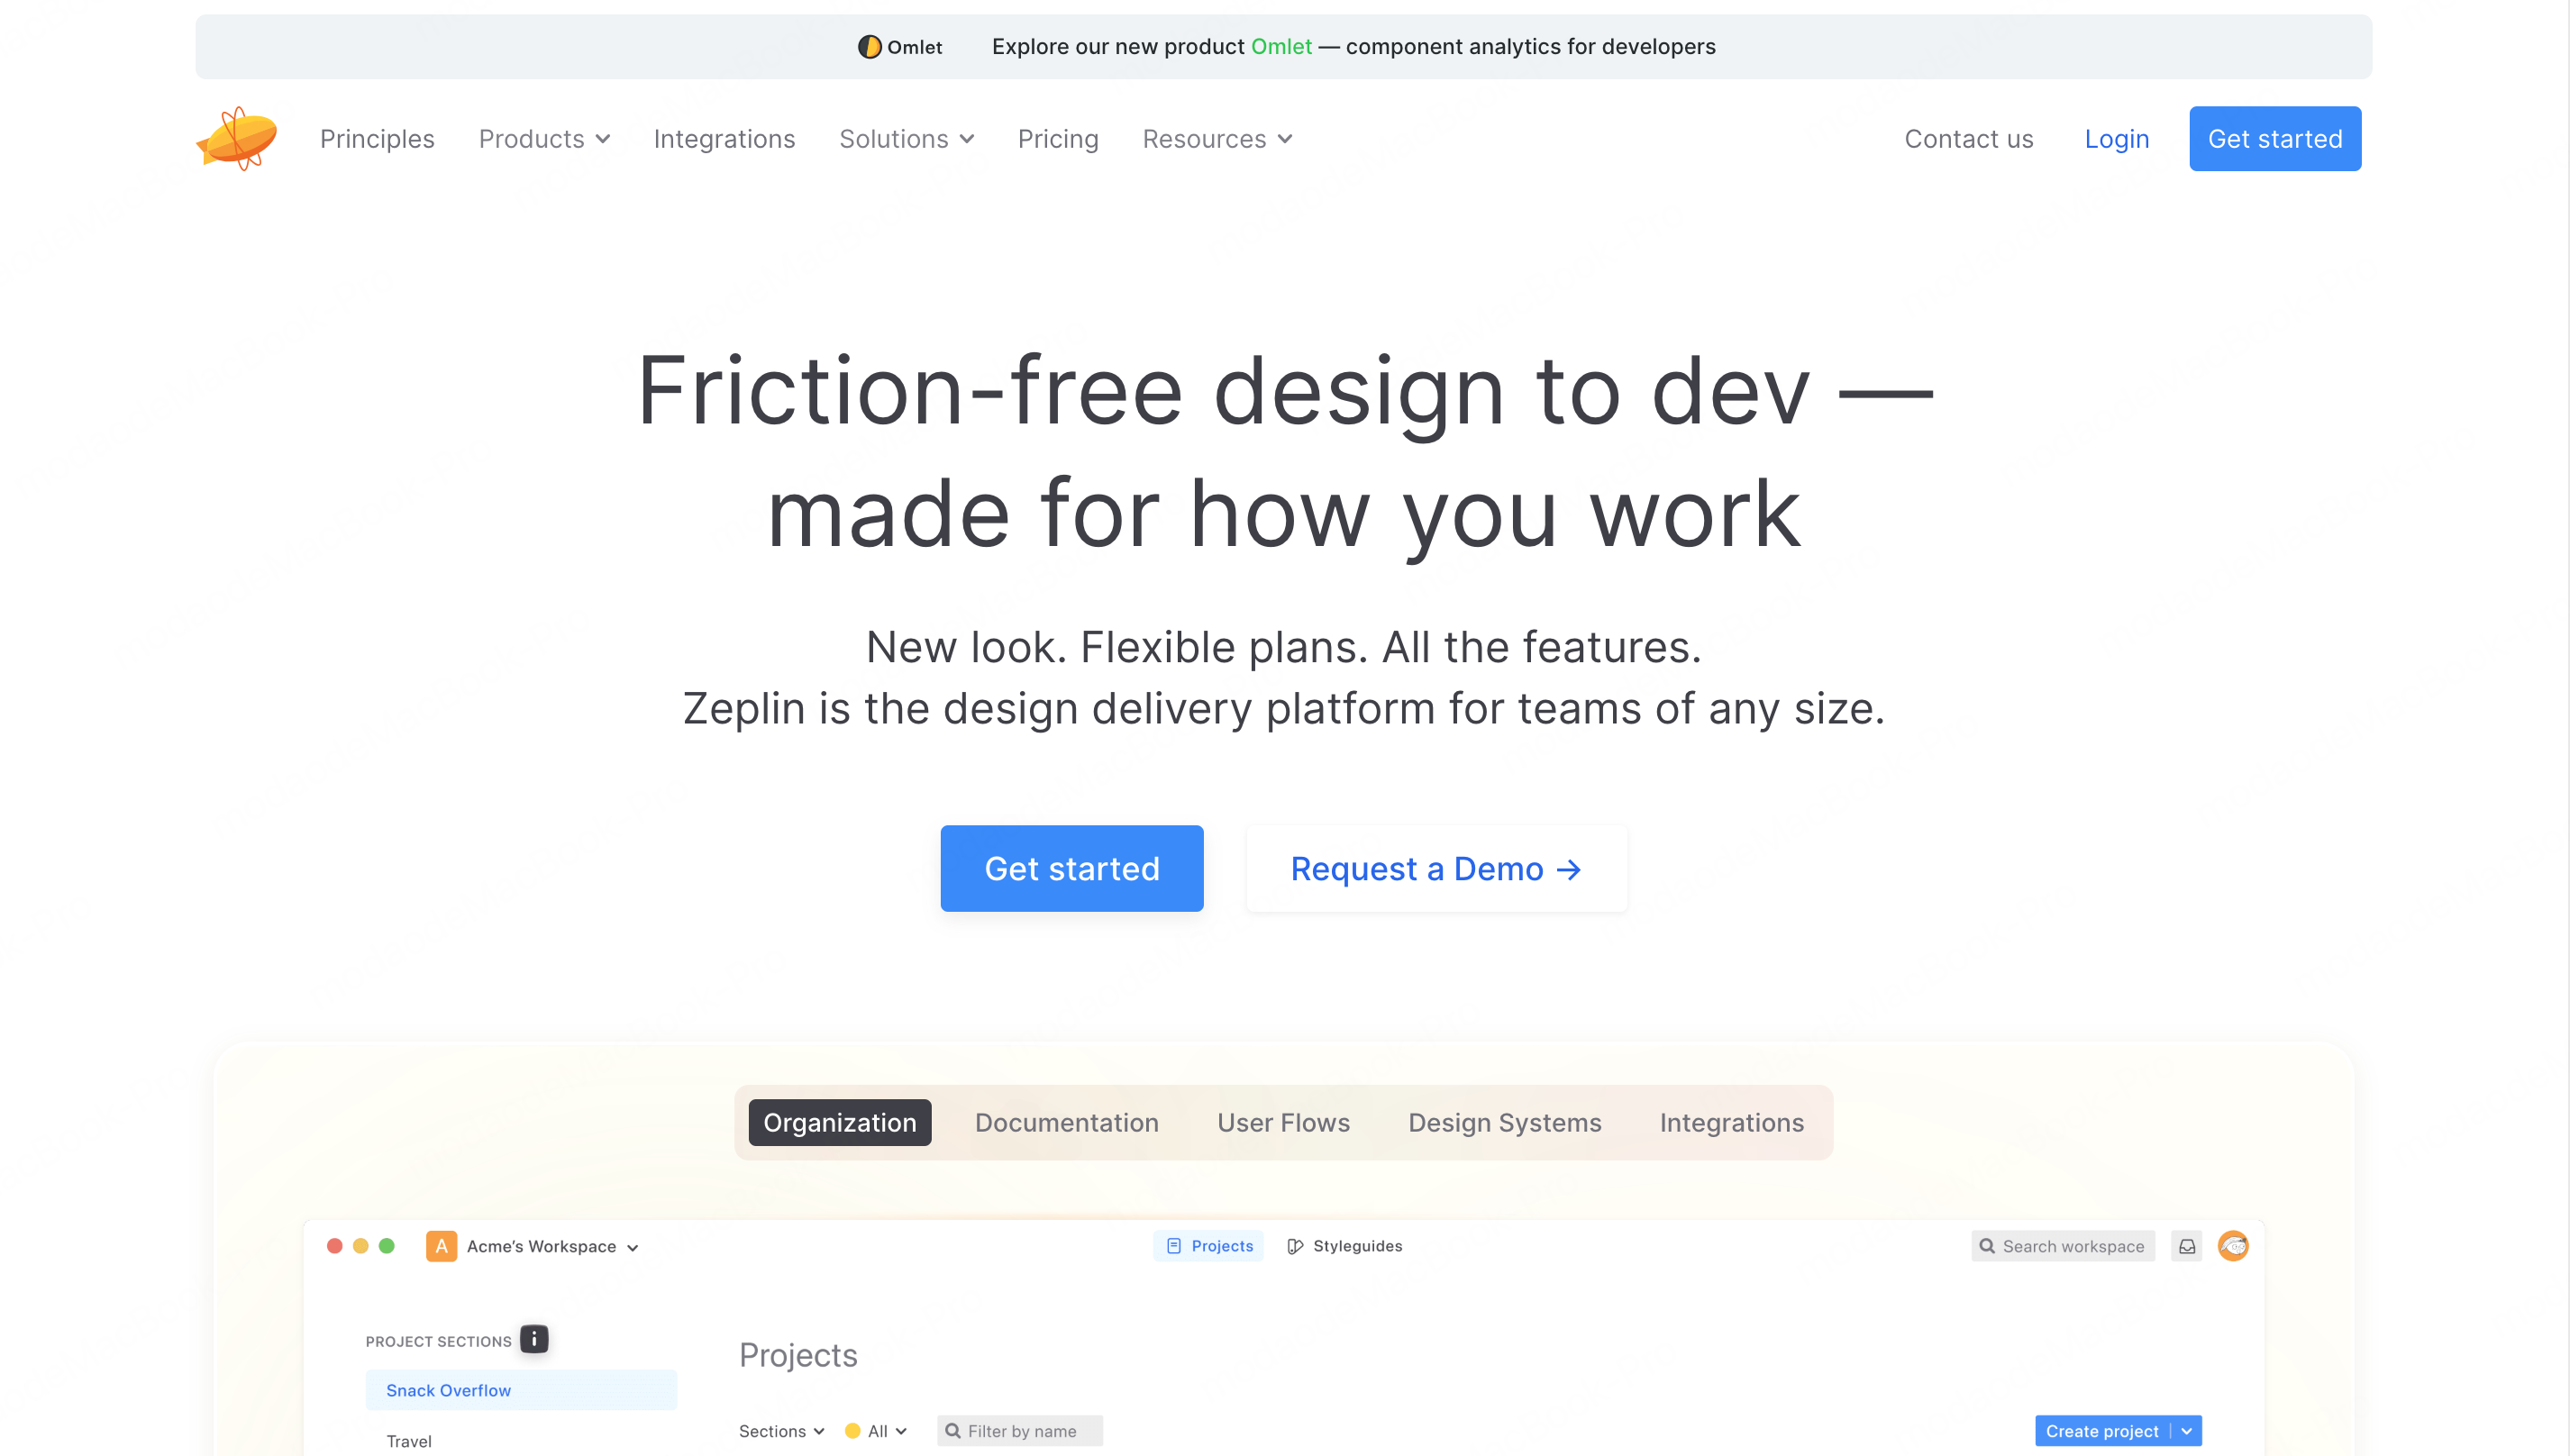Select the Projects tab in app

coord(1208,1246)
